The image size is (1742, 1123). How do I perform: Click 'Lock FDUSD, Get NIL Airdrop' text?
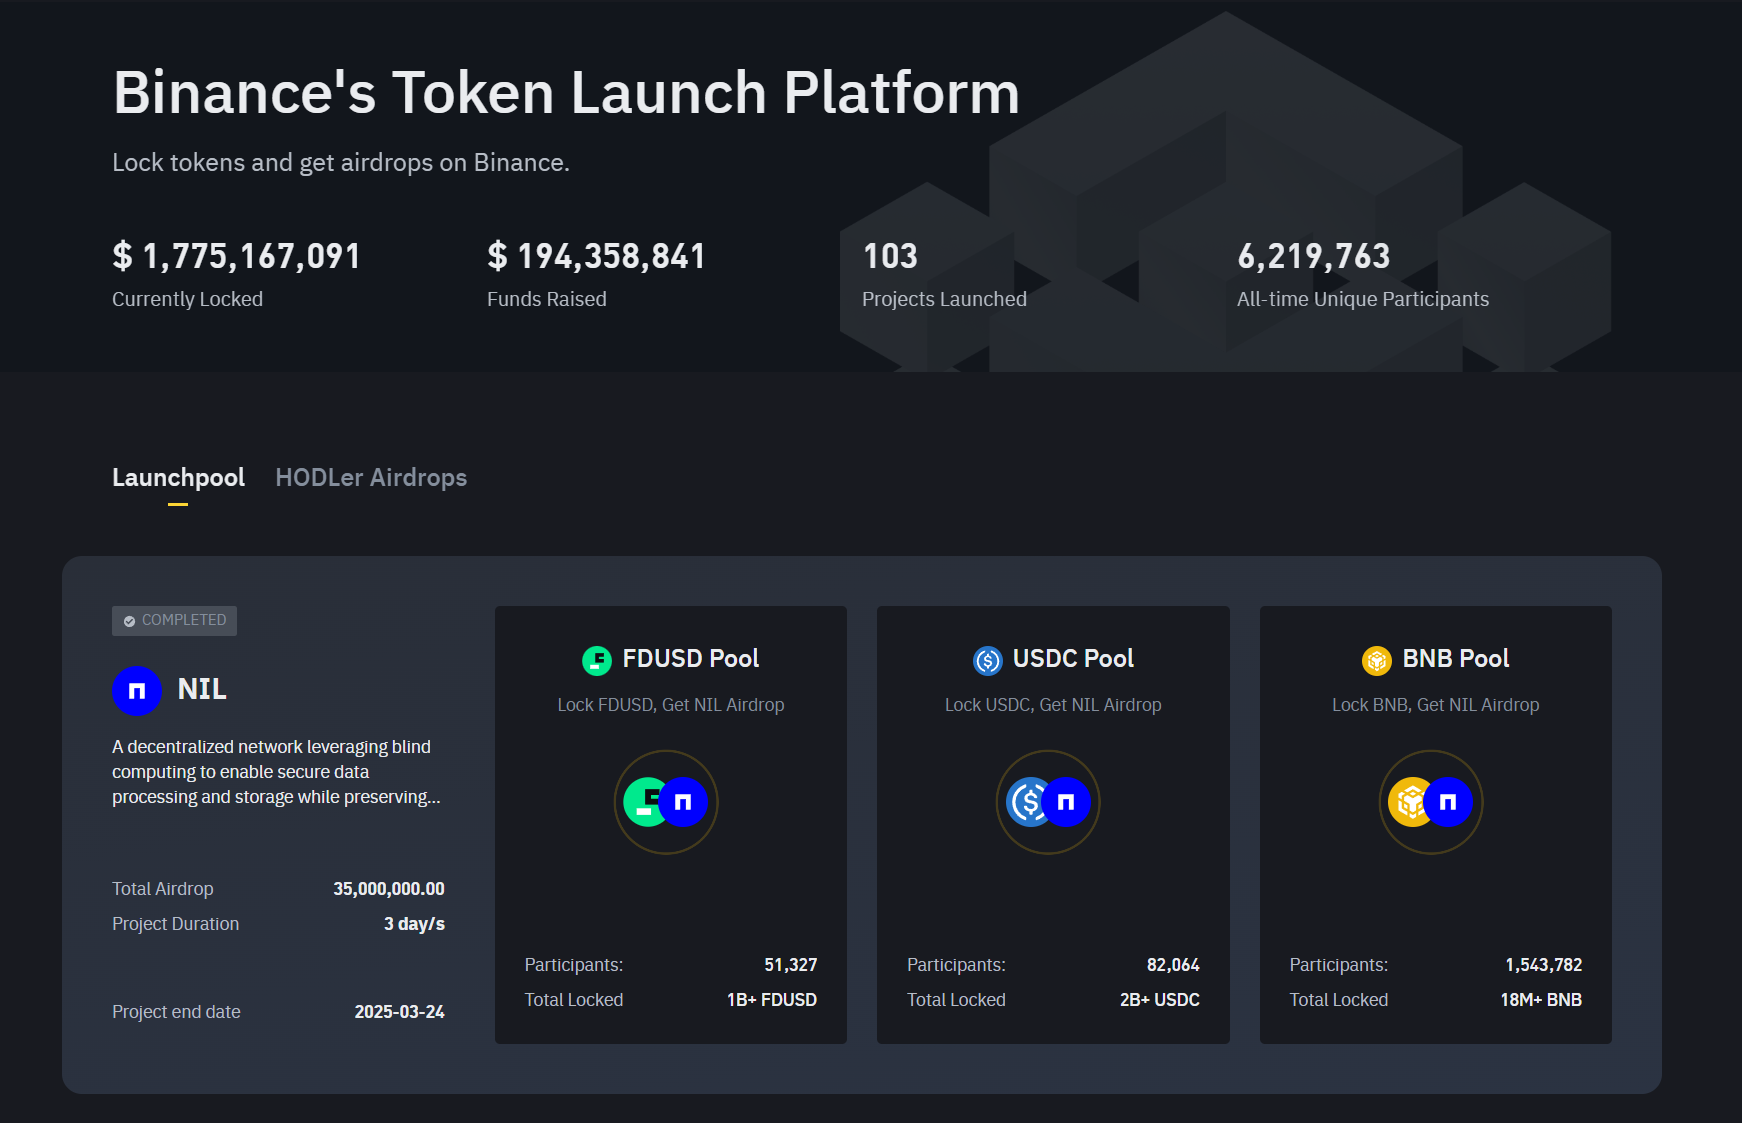[x=671, y=705]
